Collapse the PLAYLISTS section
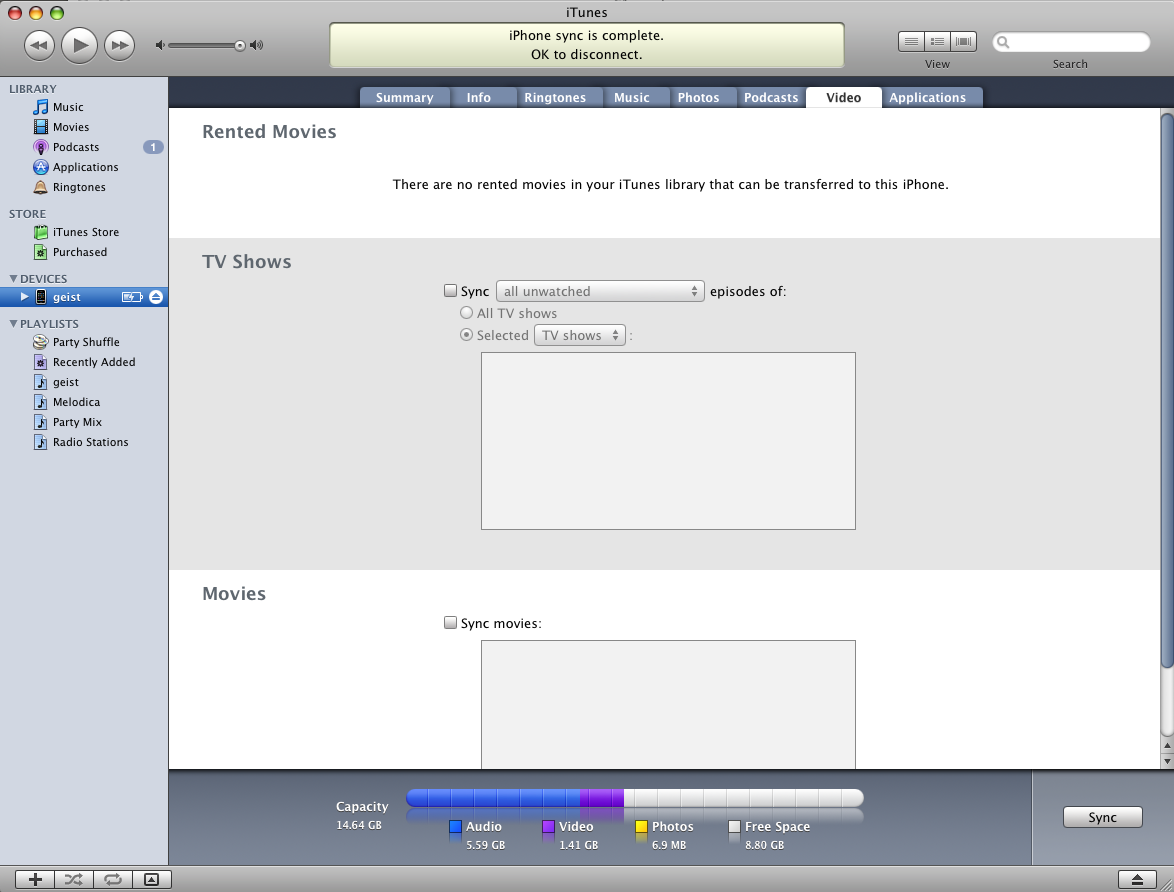 13,324
